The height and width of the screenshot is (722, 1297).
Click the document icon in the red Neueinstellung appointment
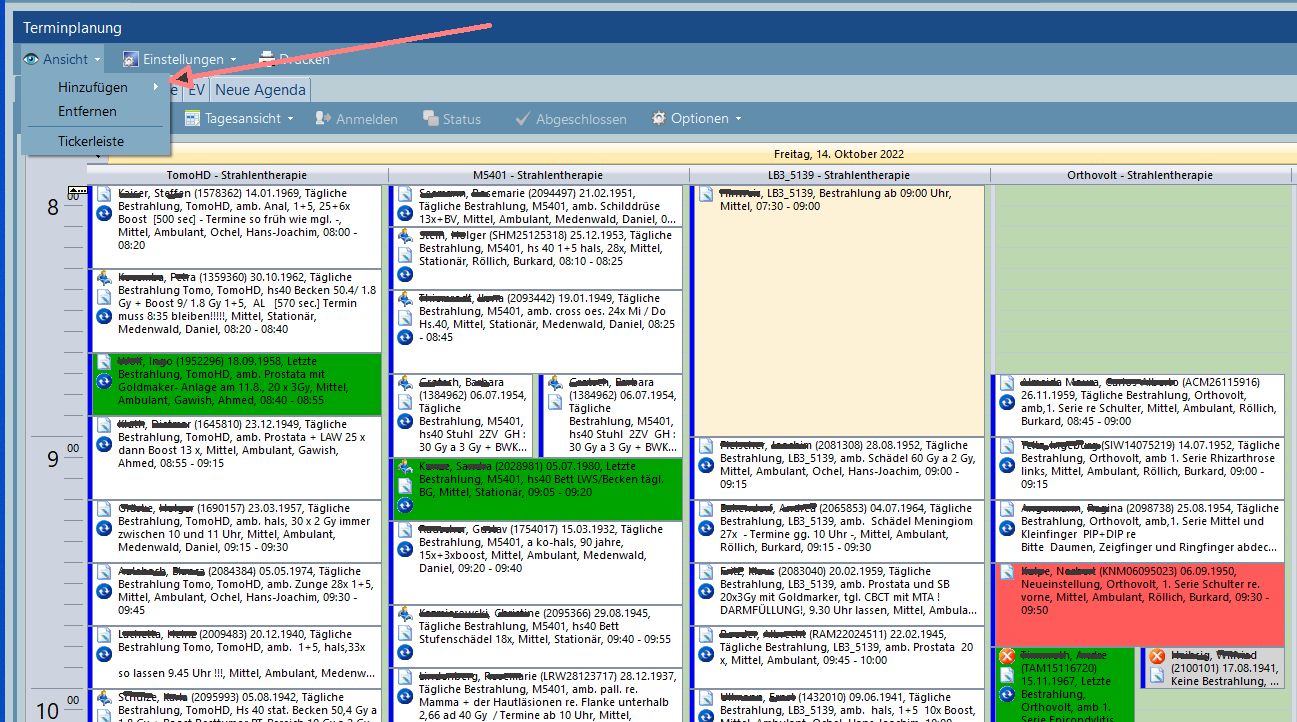[1007, 571]
